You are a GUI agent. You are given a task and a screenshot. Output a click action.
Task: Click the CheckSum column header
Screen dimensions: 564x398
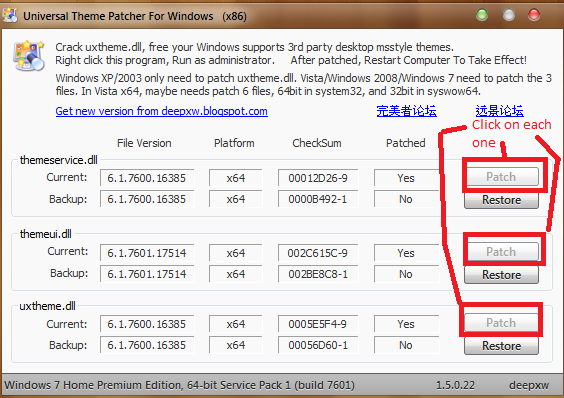tap(317, 143)
